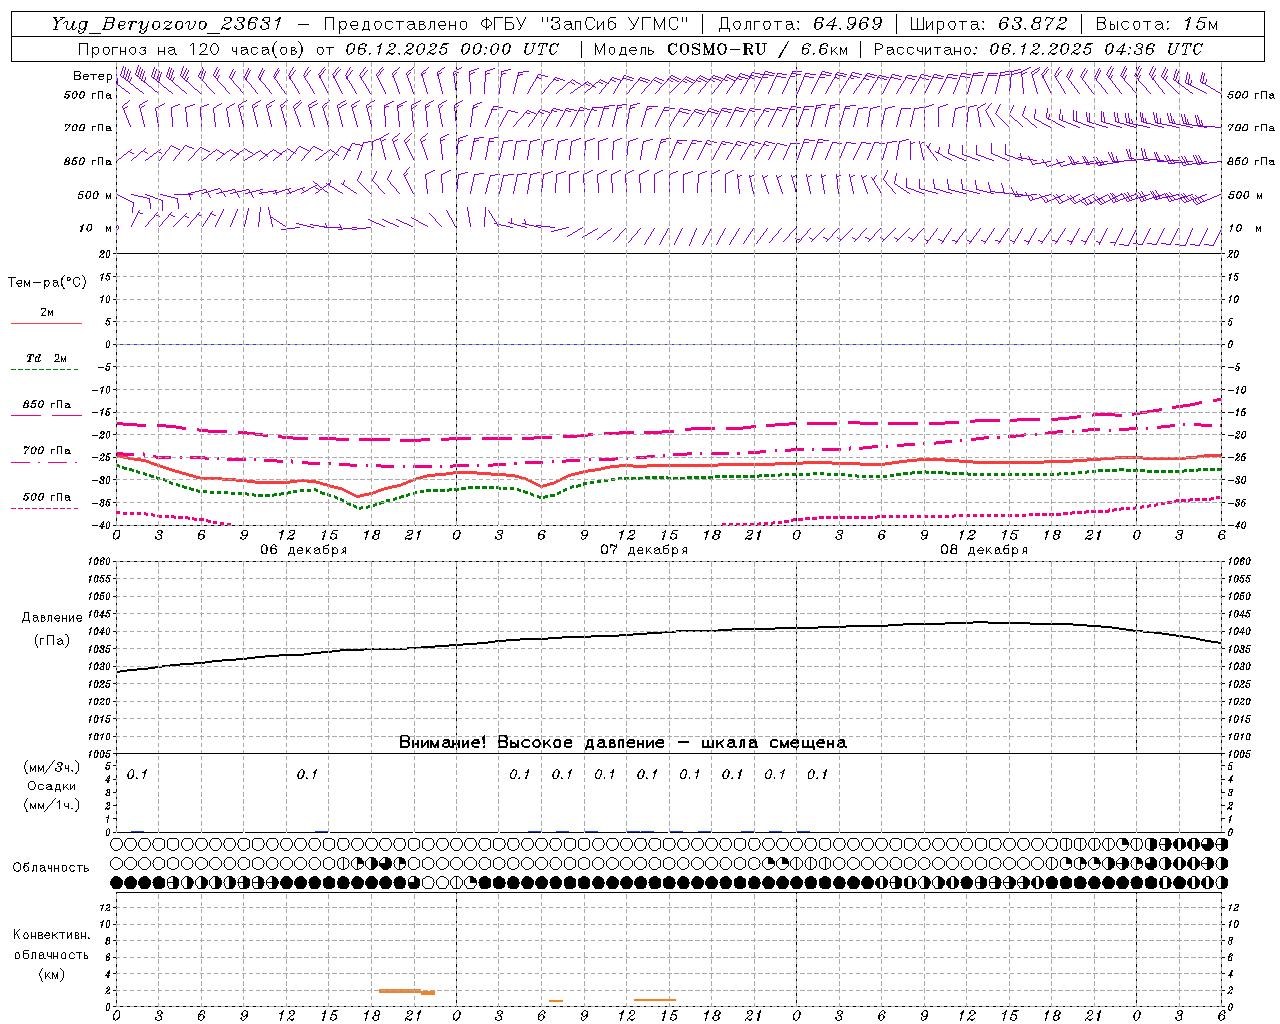
Task: Click the 08 декабря date label
Action: (984, 550)
